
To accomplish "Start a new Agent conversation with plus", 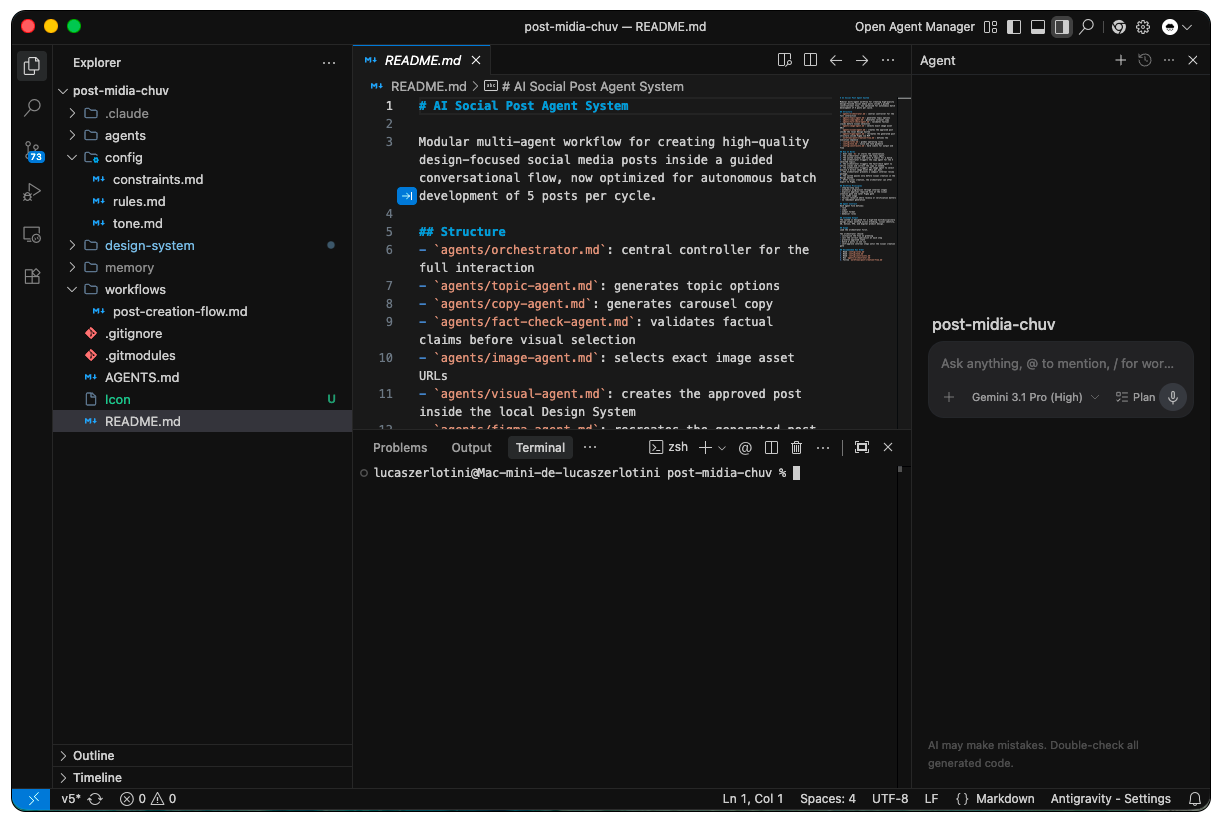I will pos(1120,60).
